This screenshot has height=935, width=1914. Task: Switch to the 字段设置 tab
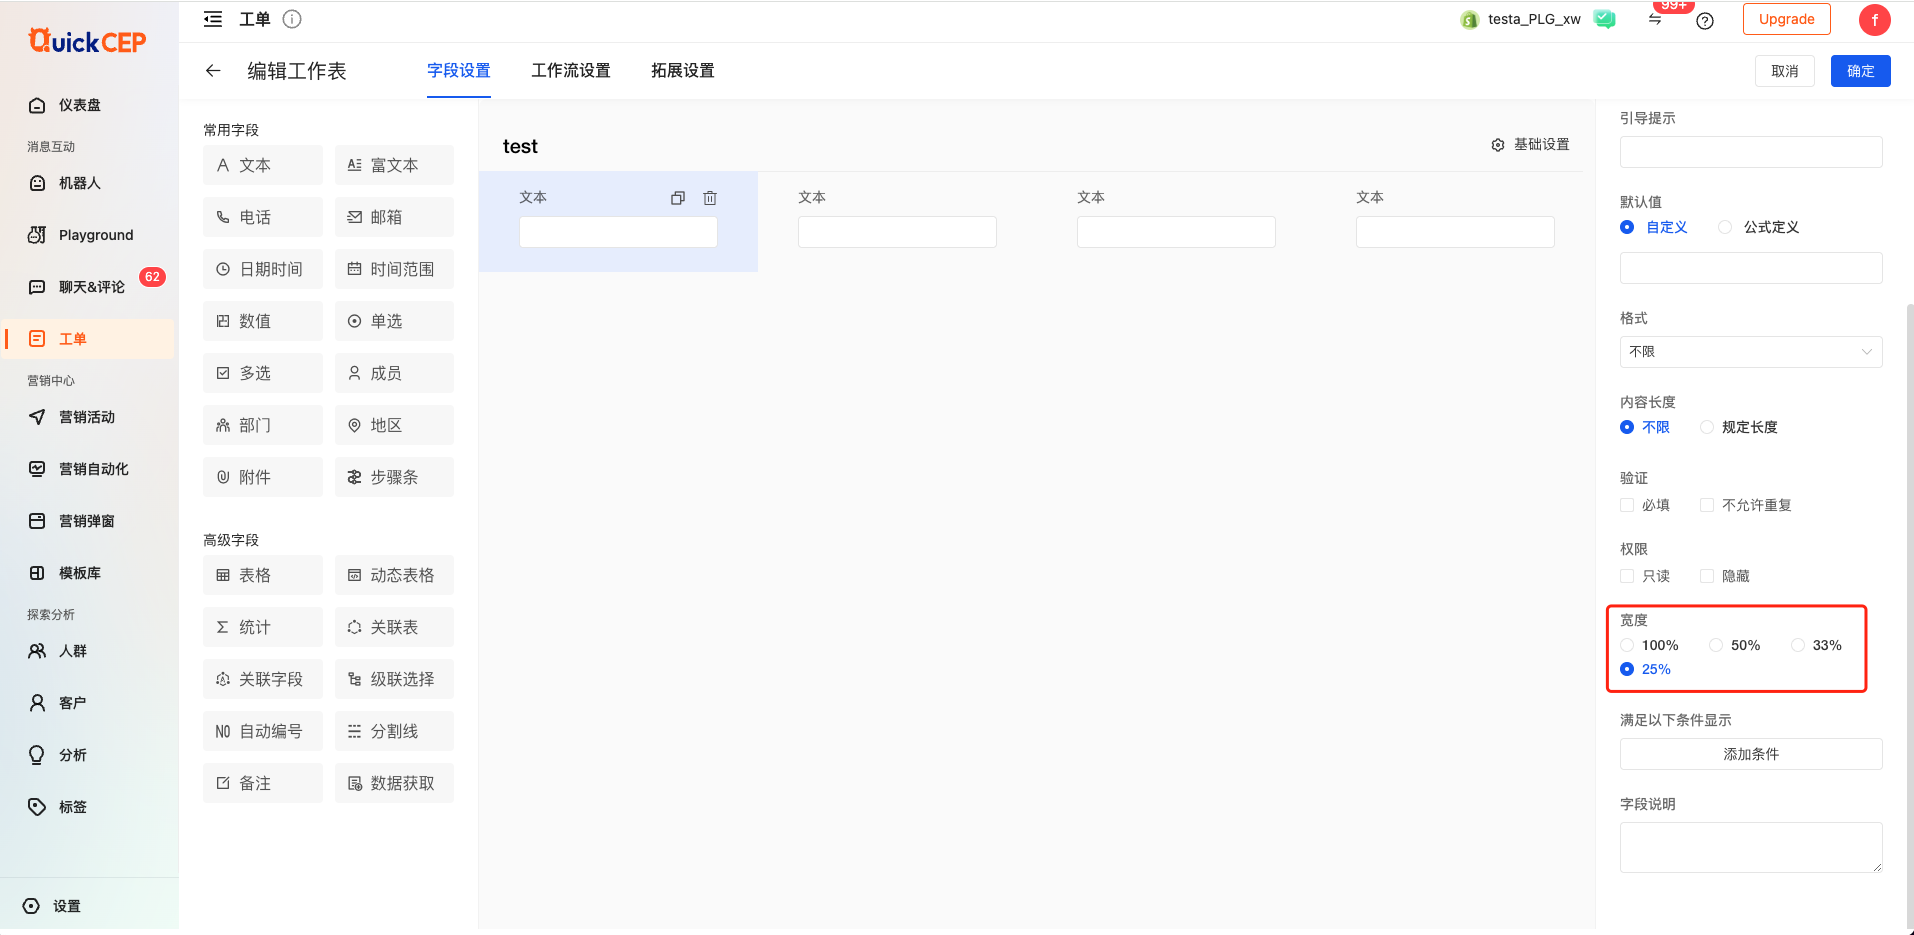click(459, 71)
